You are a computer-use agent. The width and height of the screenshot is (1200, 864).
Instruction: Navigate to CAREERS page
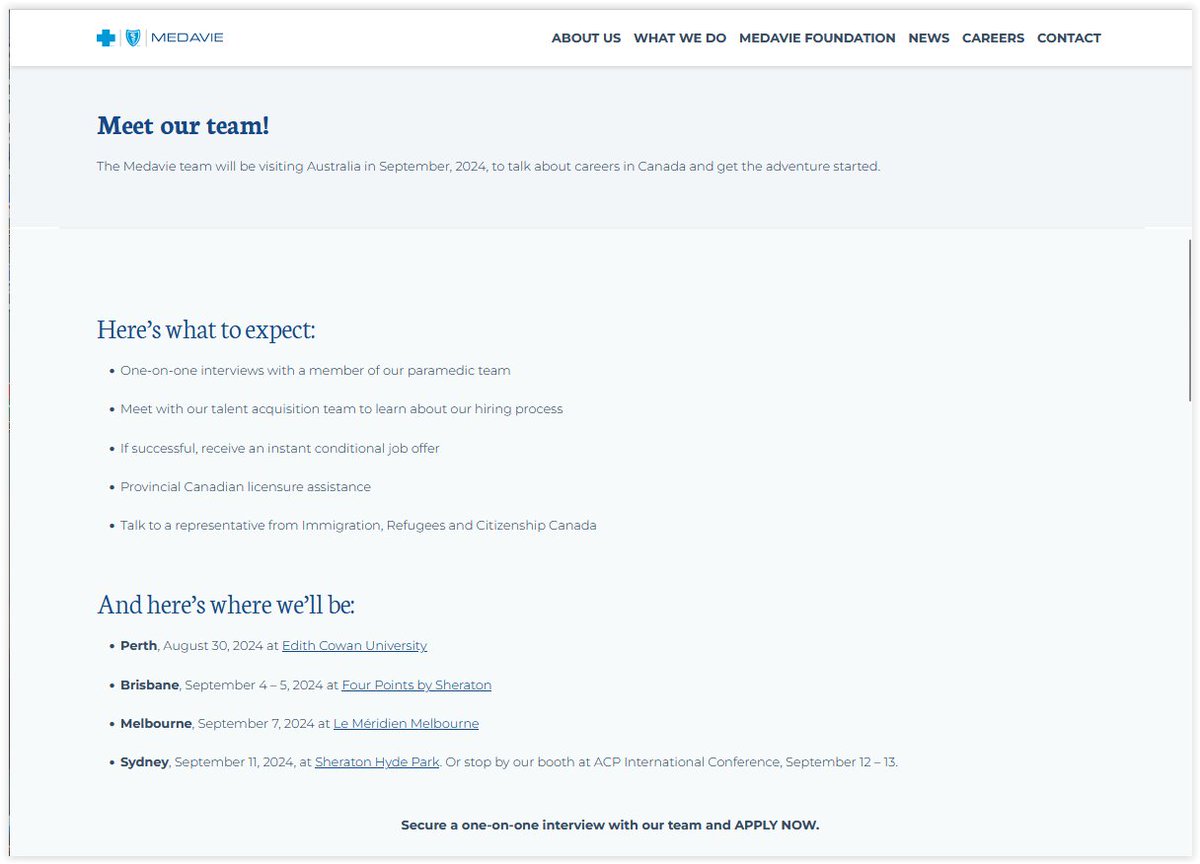(x=993, y=38)
